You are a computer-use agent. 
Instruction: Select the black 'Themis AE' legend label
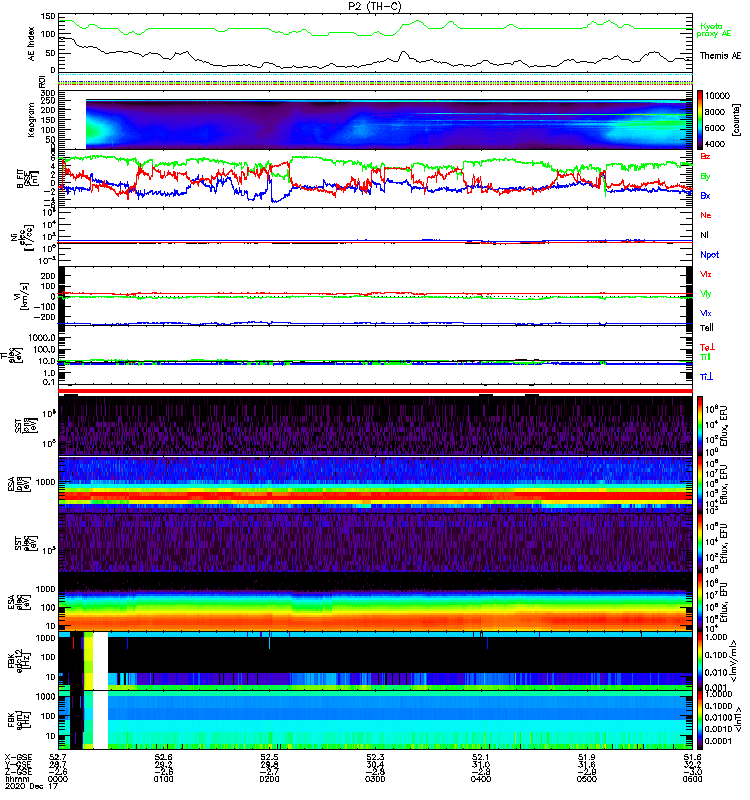coord(720,56)
